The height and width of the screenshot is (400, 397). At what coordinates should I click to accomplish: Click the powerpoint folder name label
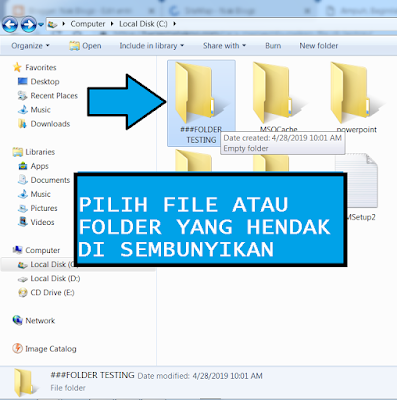[357, 129]
